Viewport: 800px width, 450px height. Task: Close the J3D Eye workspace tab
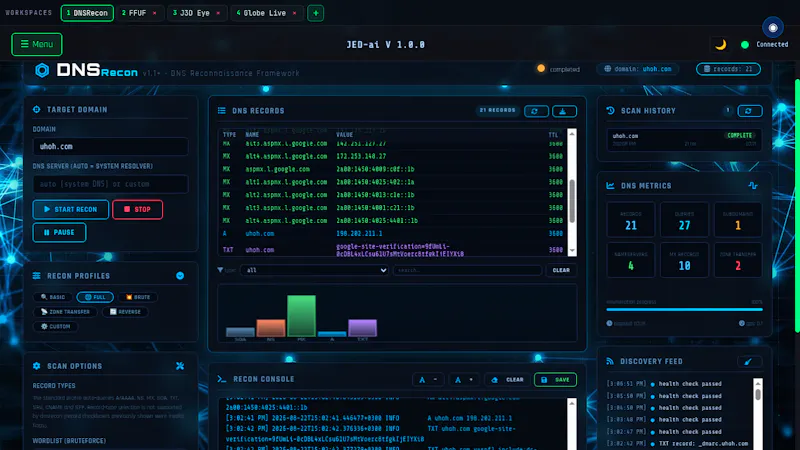coord(218,13)
